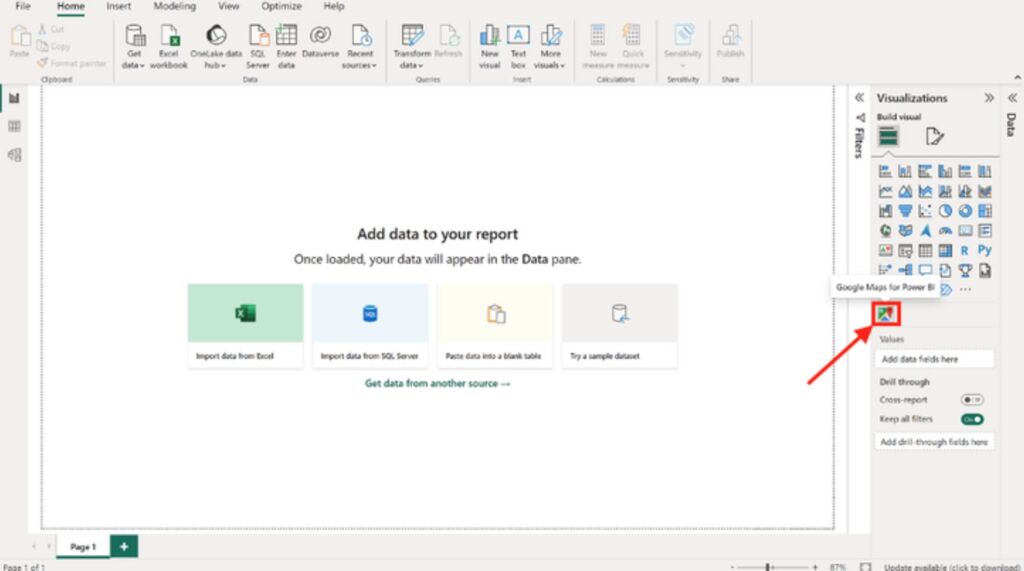1024x571 pixels.
Task: Toggle the Cross-report drill through switch
Action: coord(971,399)
